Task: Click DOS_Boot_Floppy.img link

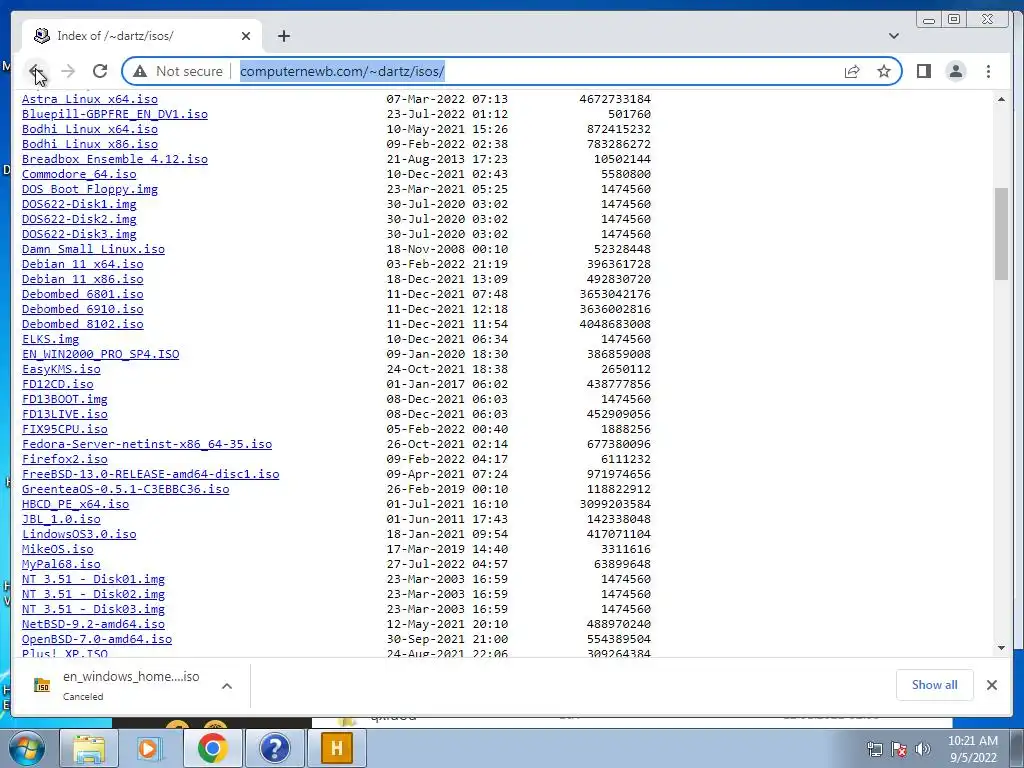Action: (x=89, y=189)
